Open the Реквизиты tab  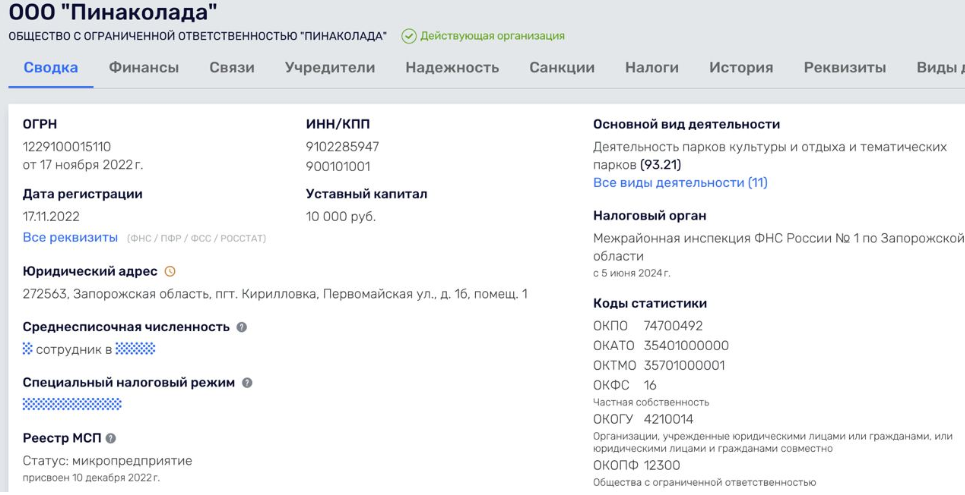coord(845,68)
